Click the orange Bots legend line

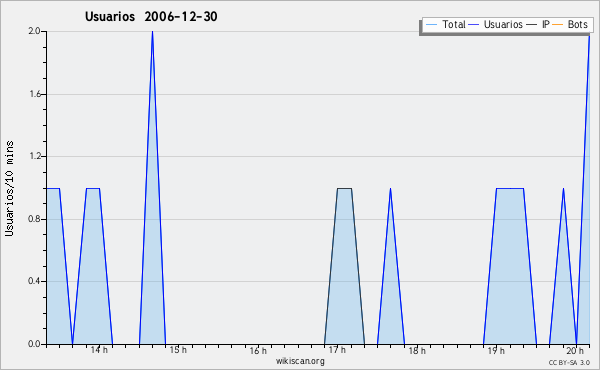click(x=558, y=25)
